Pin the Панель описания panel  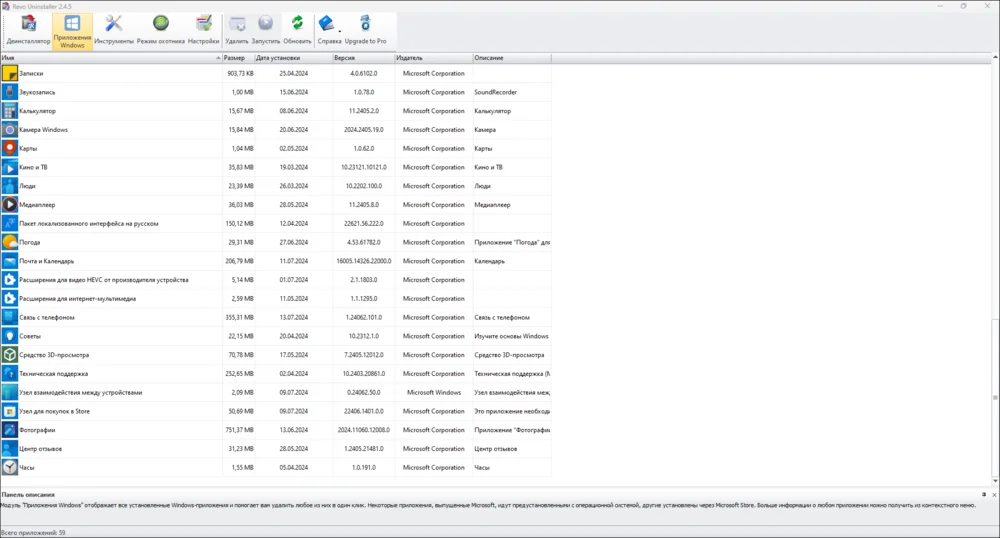[984, 495]
